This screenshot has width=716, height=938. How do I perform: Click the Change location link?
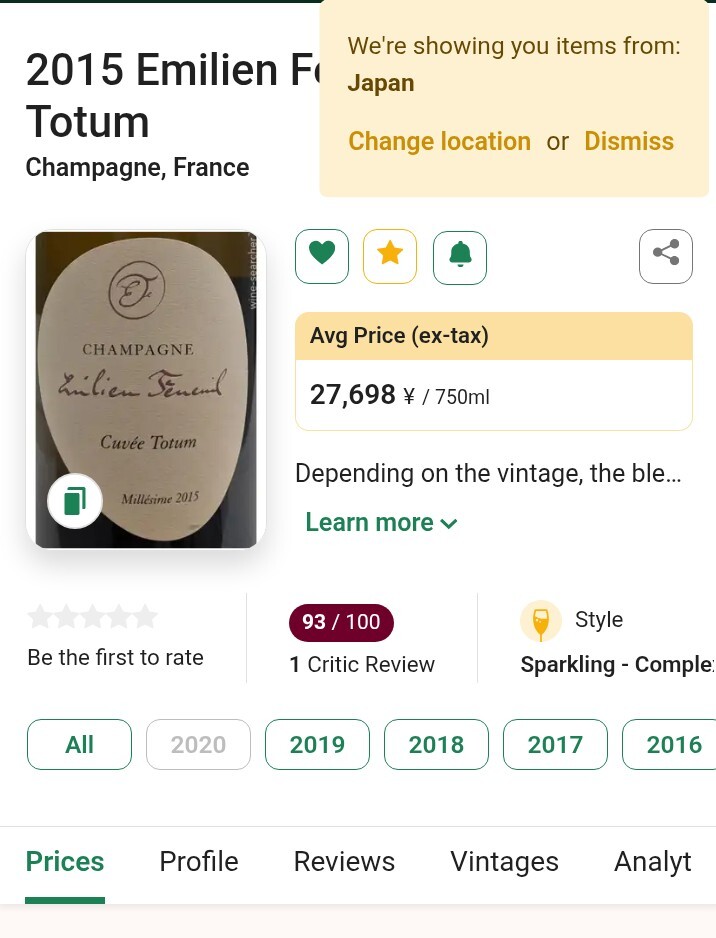point(439,141)
